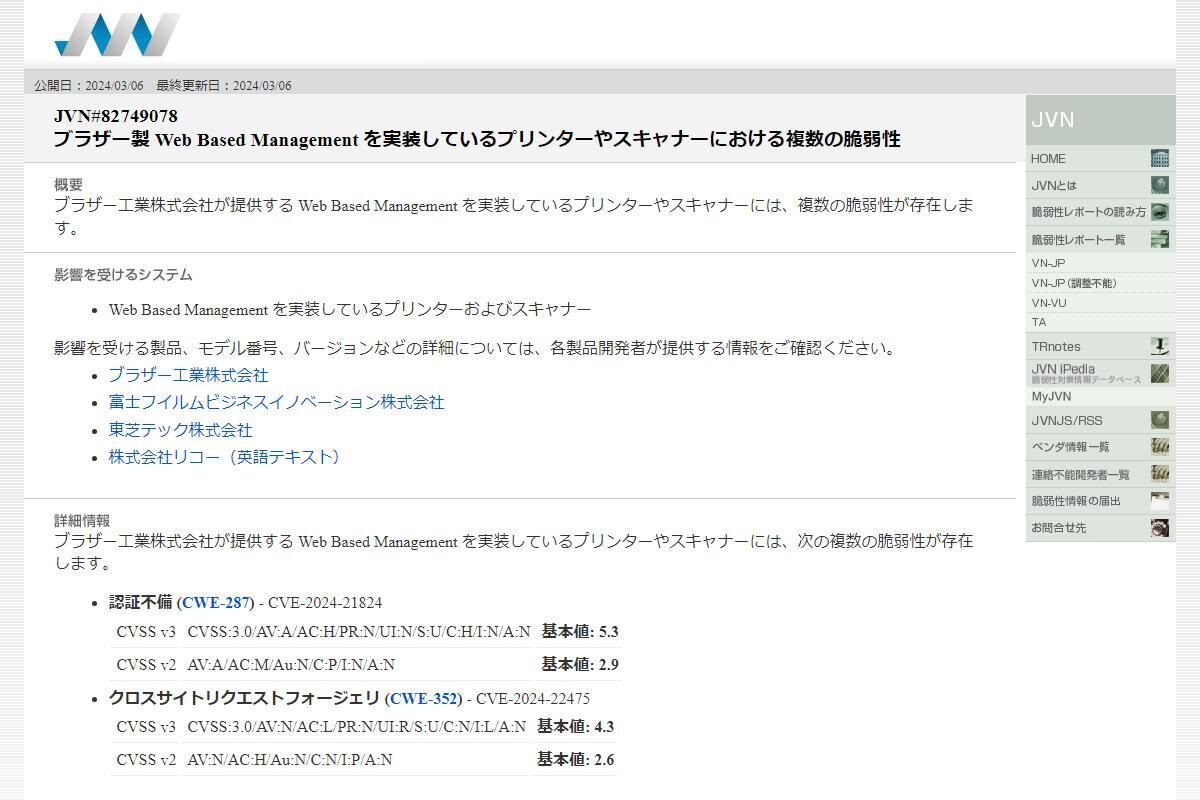The height and width of the screenshot is (800, 1200).
Task: Click vector AV:A/AC:M/Au:N/C:P/I:N/A:N
Action: pos(291,665)
